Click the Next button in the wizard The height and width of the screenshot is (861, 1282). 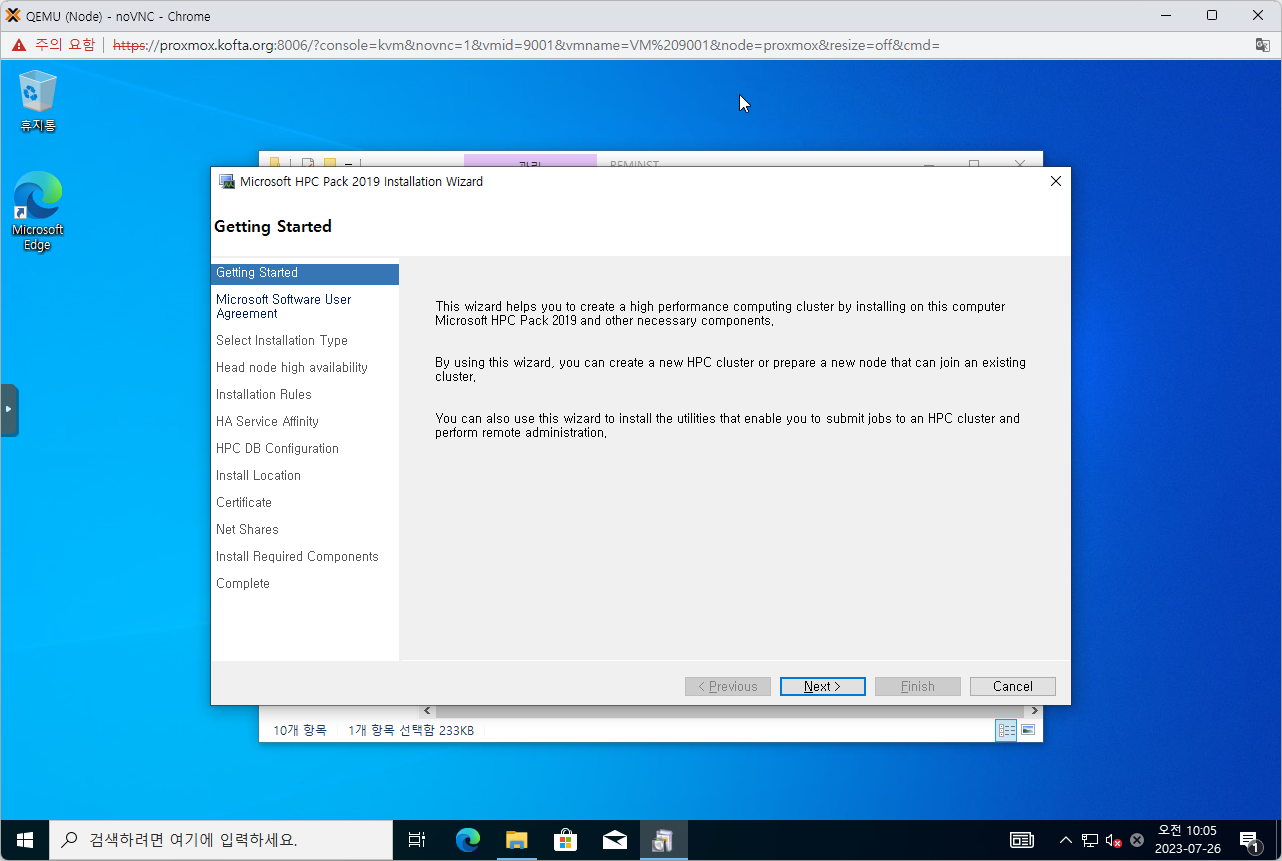(822, 686)
